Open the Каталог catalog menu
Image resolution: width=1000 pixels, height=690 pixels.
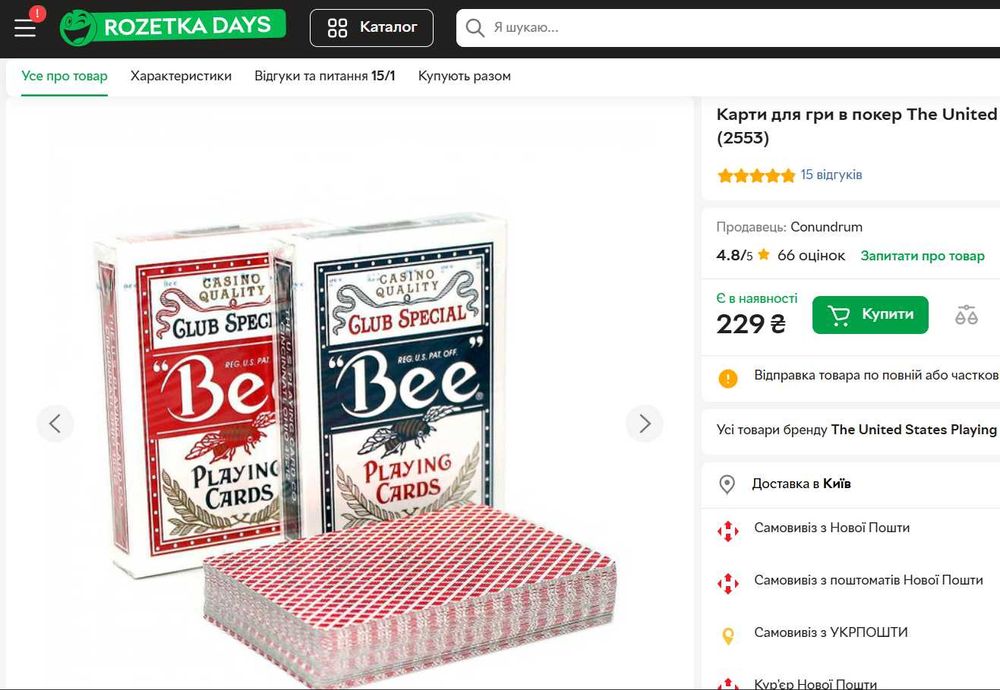372,27
